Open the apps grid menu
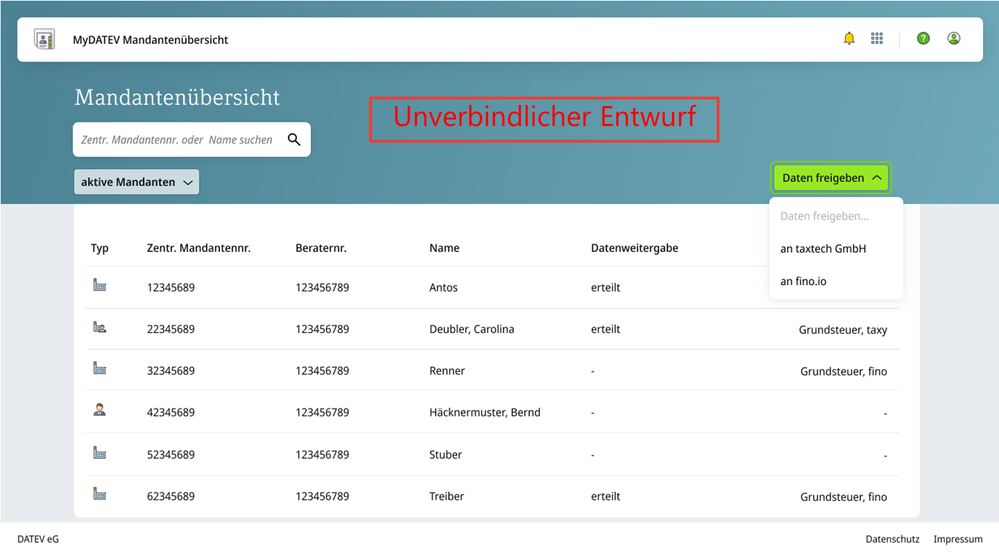 877,39
